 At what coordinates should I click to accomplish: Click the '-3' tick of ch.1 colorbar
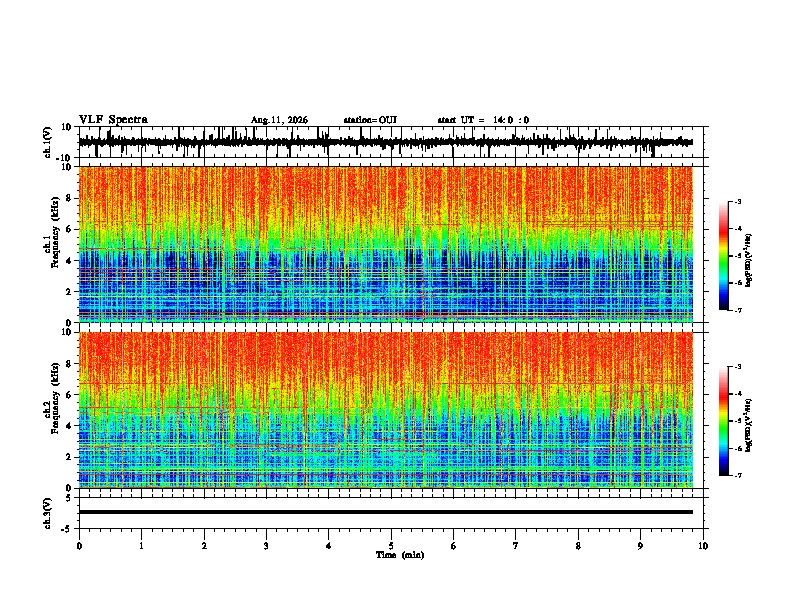(x=738, y=201)
